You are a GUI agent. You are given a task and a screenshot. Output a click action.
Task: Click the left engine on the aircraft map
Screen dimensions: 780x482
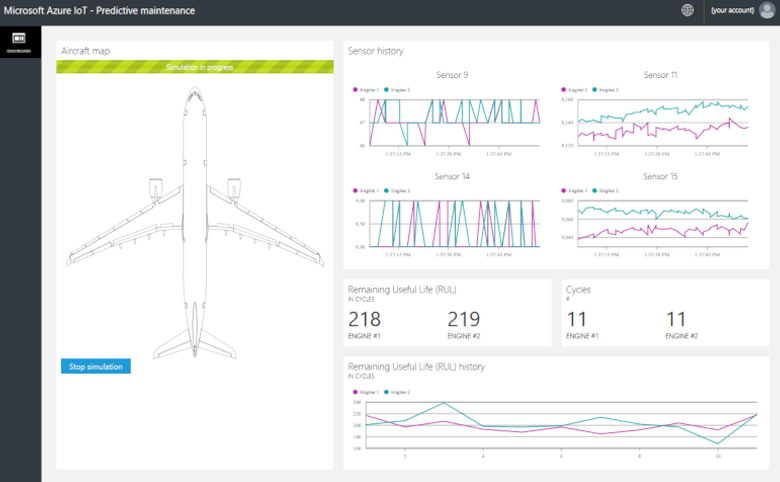click(155, 188)
